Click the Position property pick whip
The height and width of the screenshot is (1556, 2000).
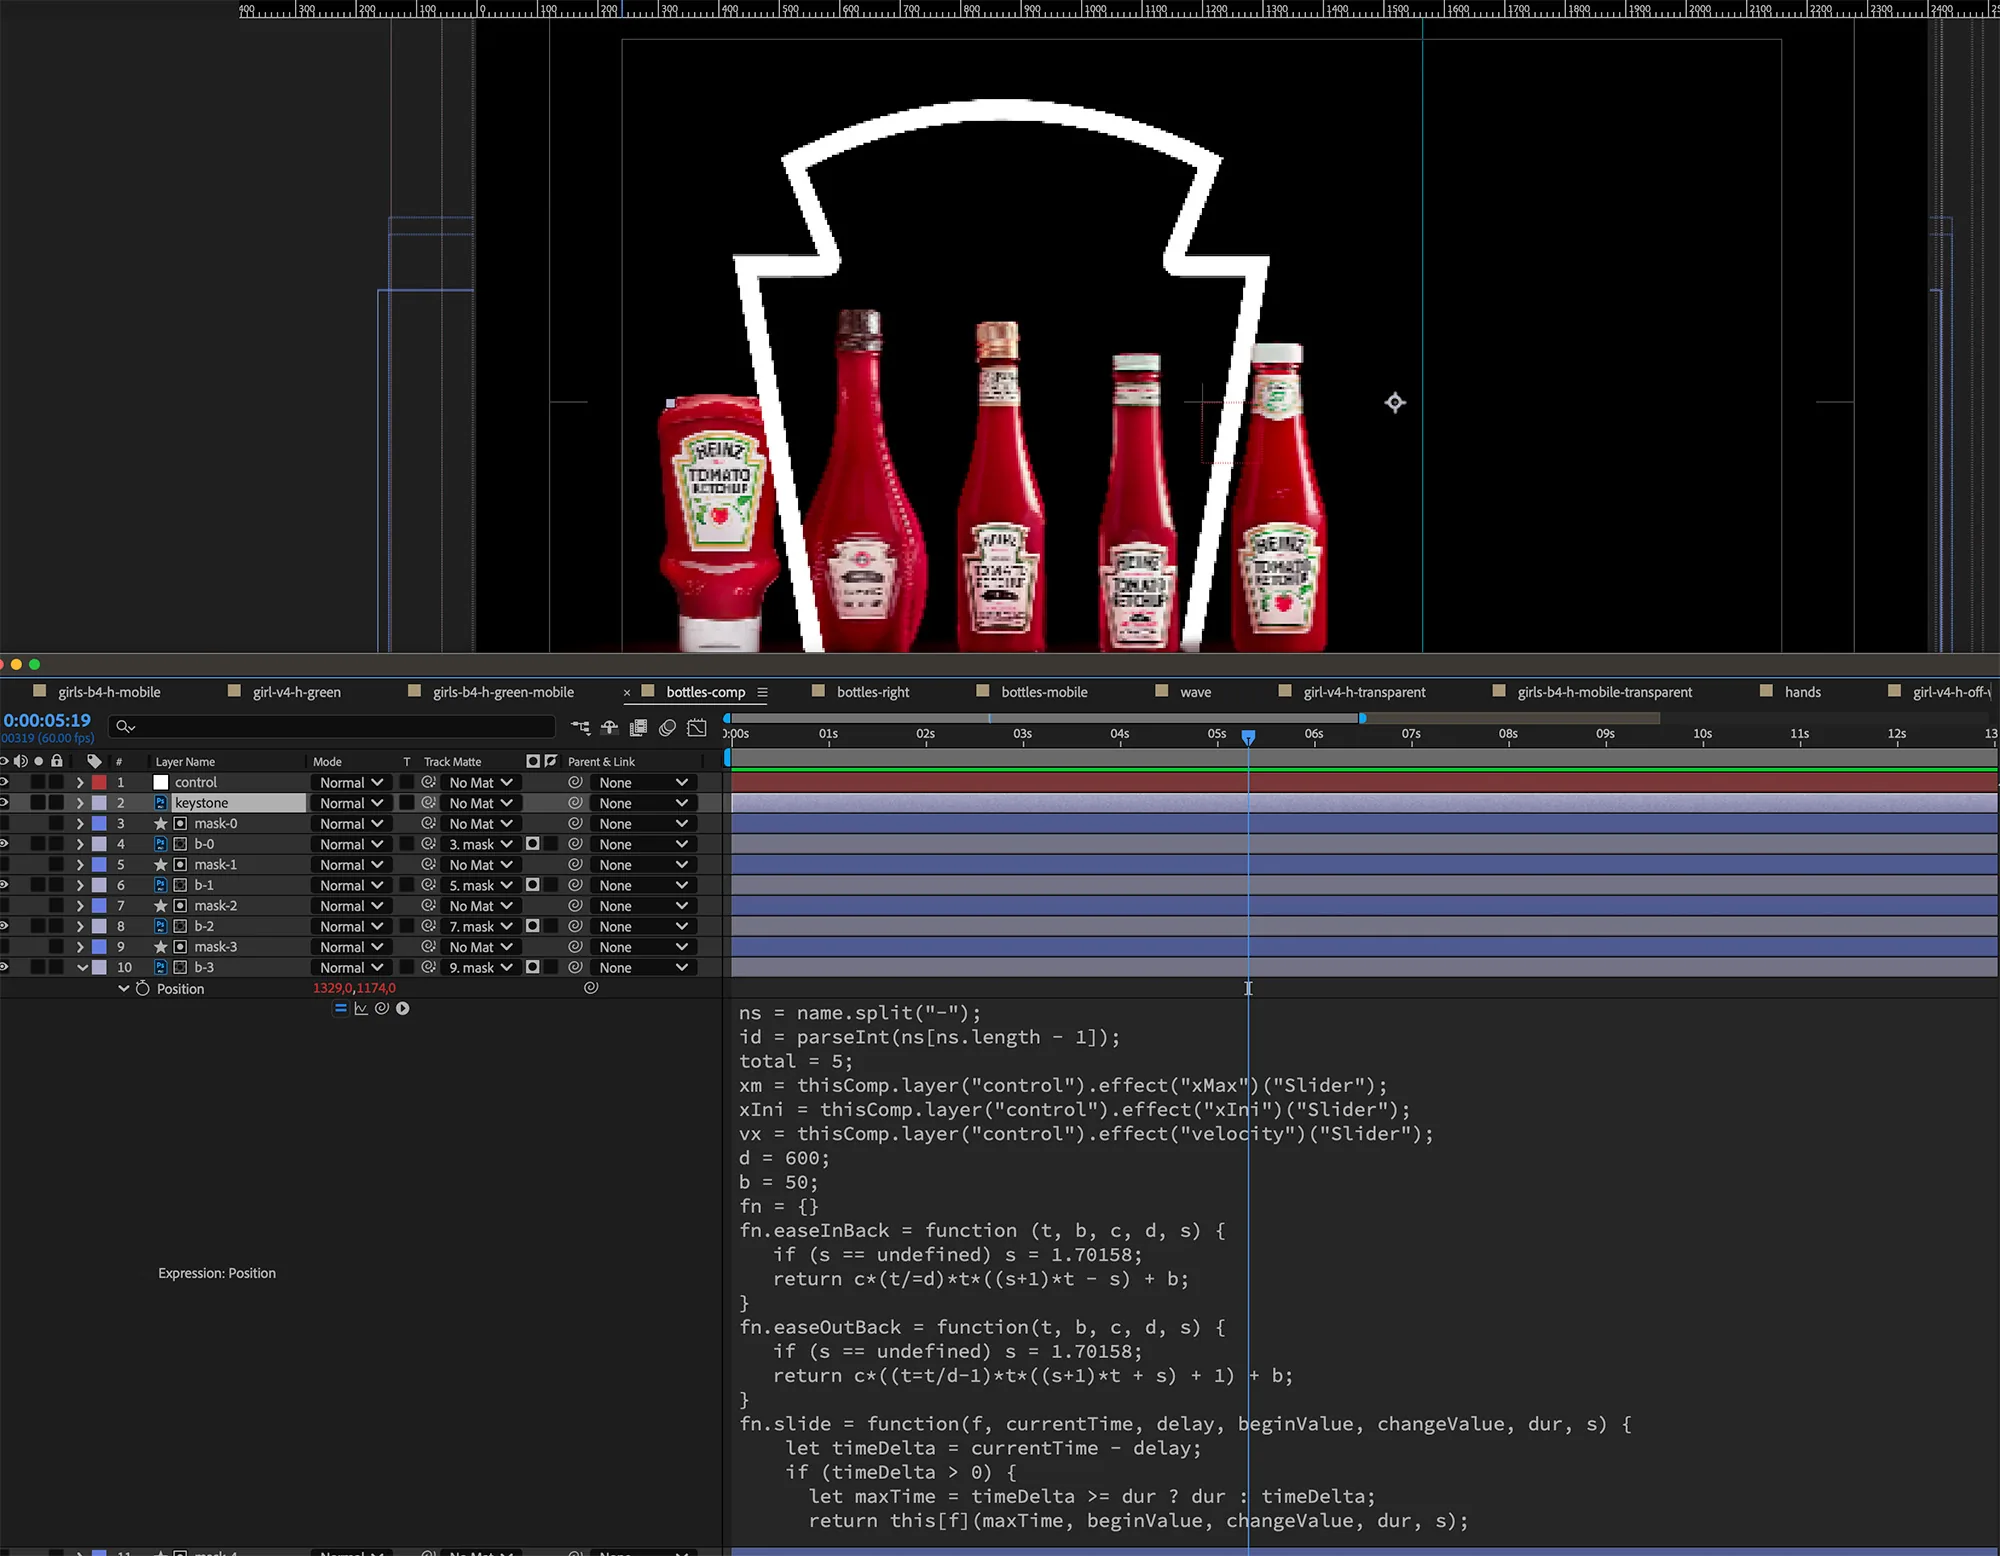click(x=591, y=988)
